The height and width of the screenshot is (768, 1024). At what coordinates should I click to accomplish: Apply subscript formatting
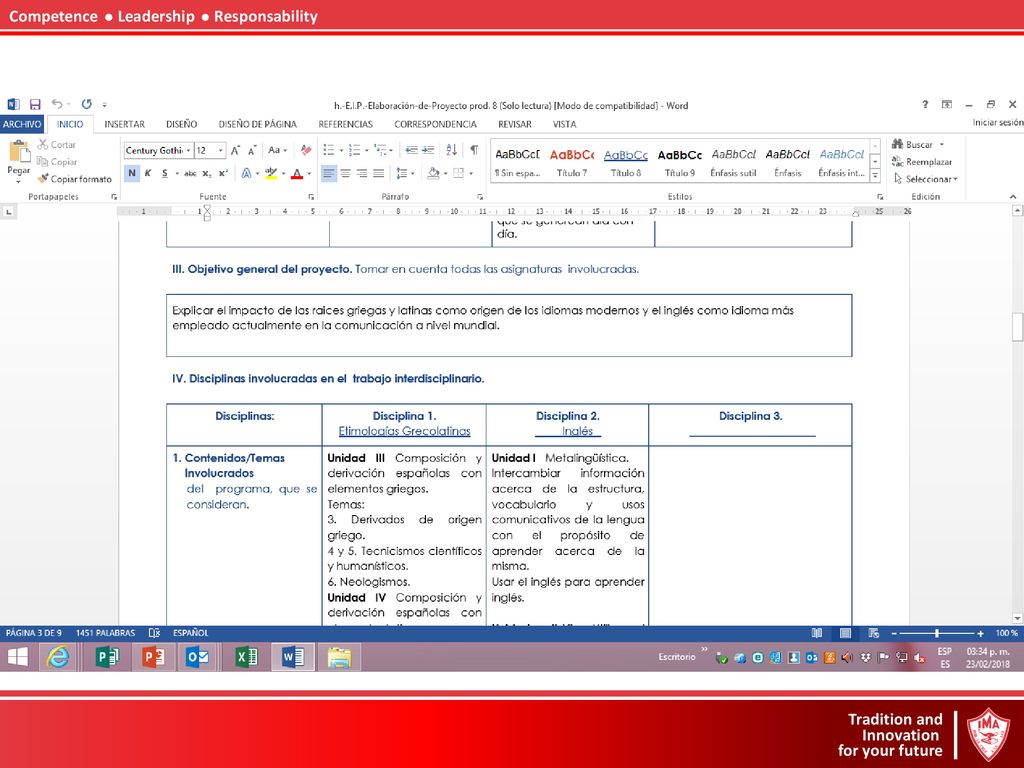pos(206,173)
